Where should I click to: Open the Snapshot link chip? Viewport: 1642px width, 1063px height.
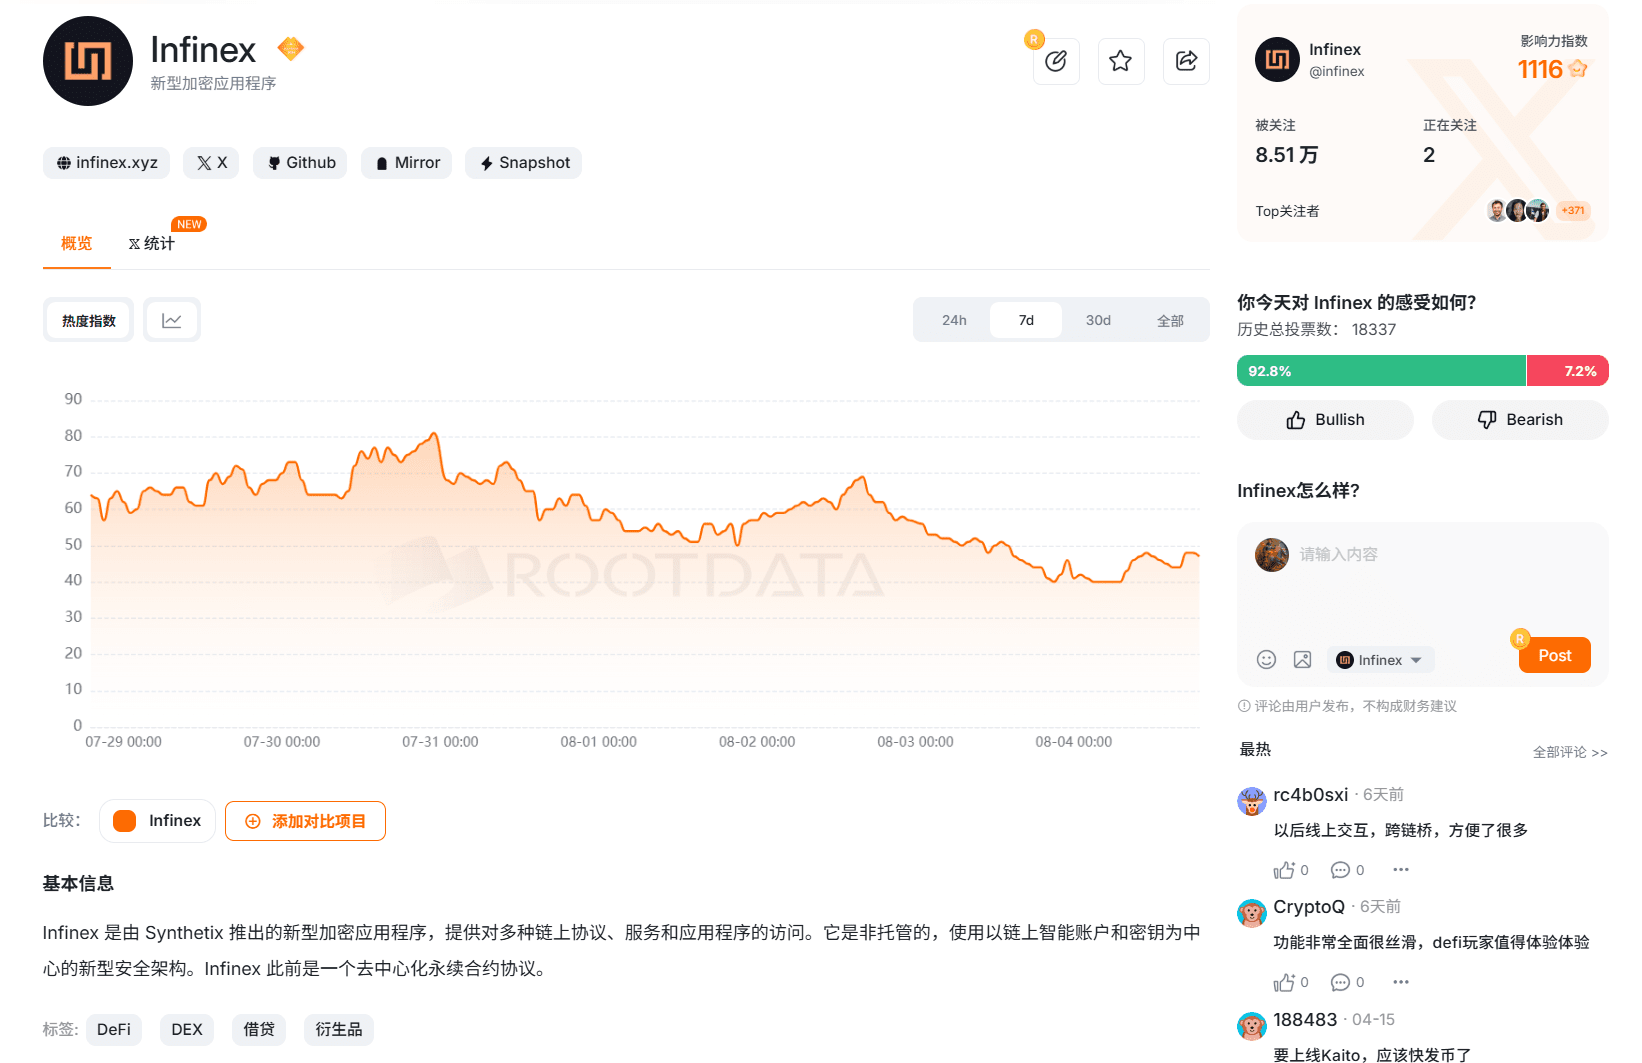click(x=524, y=163)
